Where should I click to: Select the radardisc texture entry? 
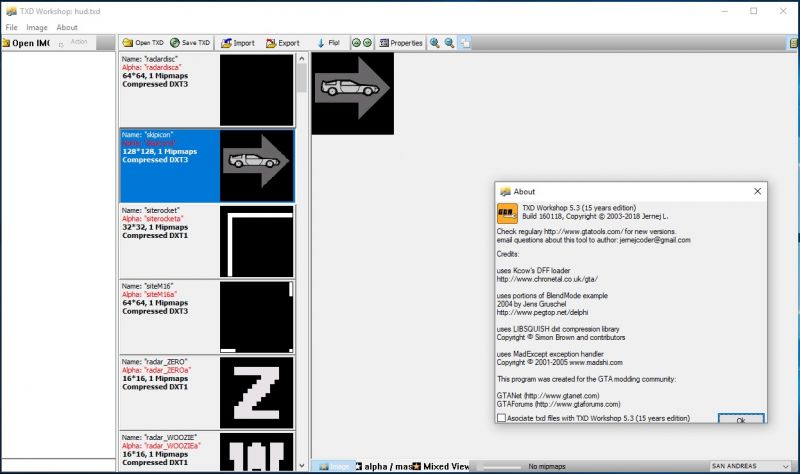tap(207, 90)
